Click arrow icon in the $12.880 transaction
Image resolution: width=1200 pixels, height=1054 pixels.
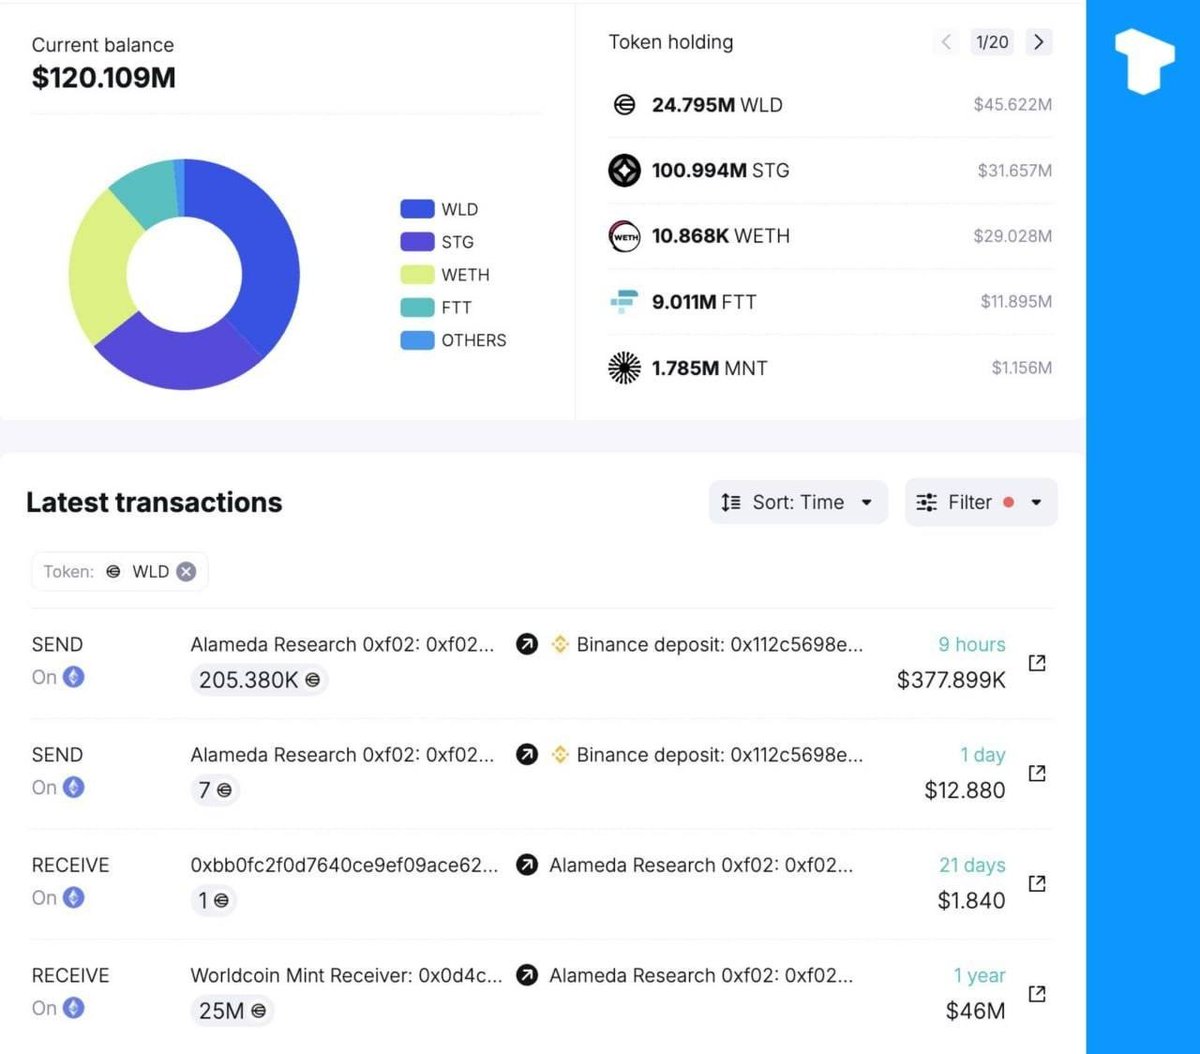[x=527, y=754]
